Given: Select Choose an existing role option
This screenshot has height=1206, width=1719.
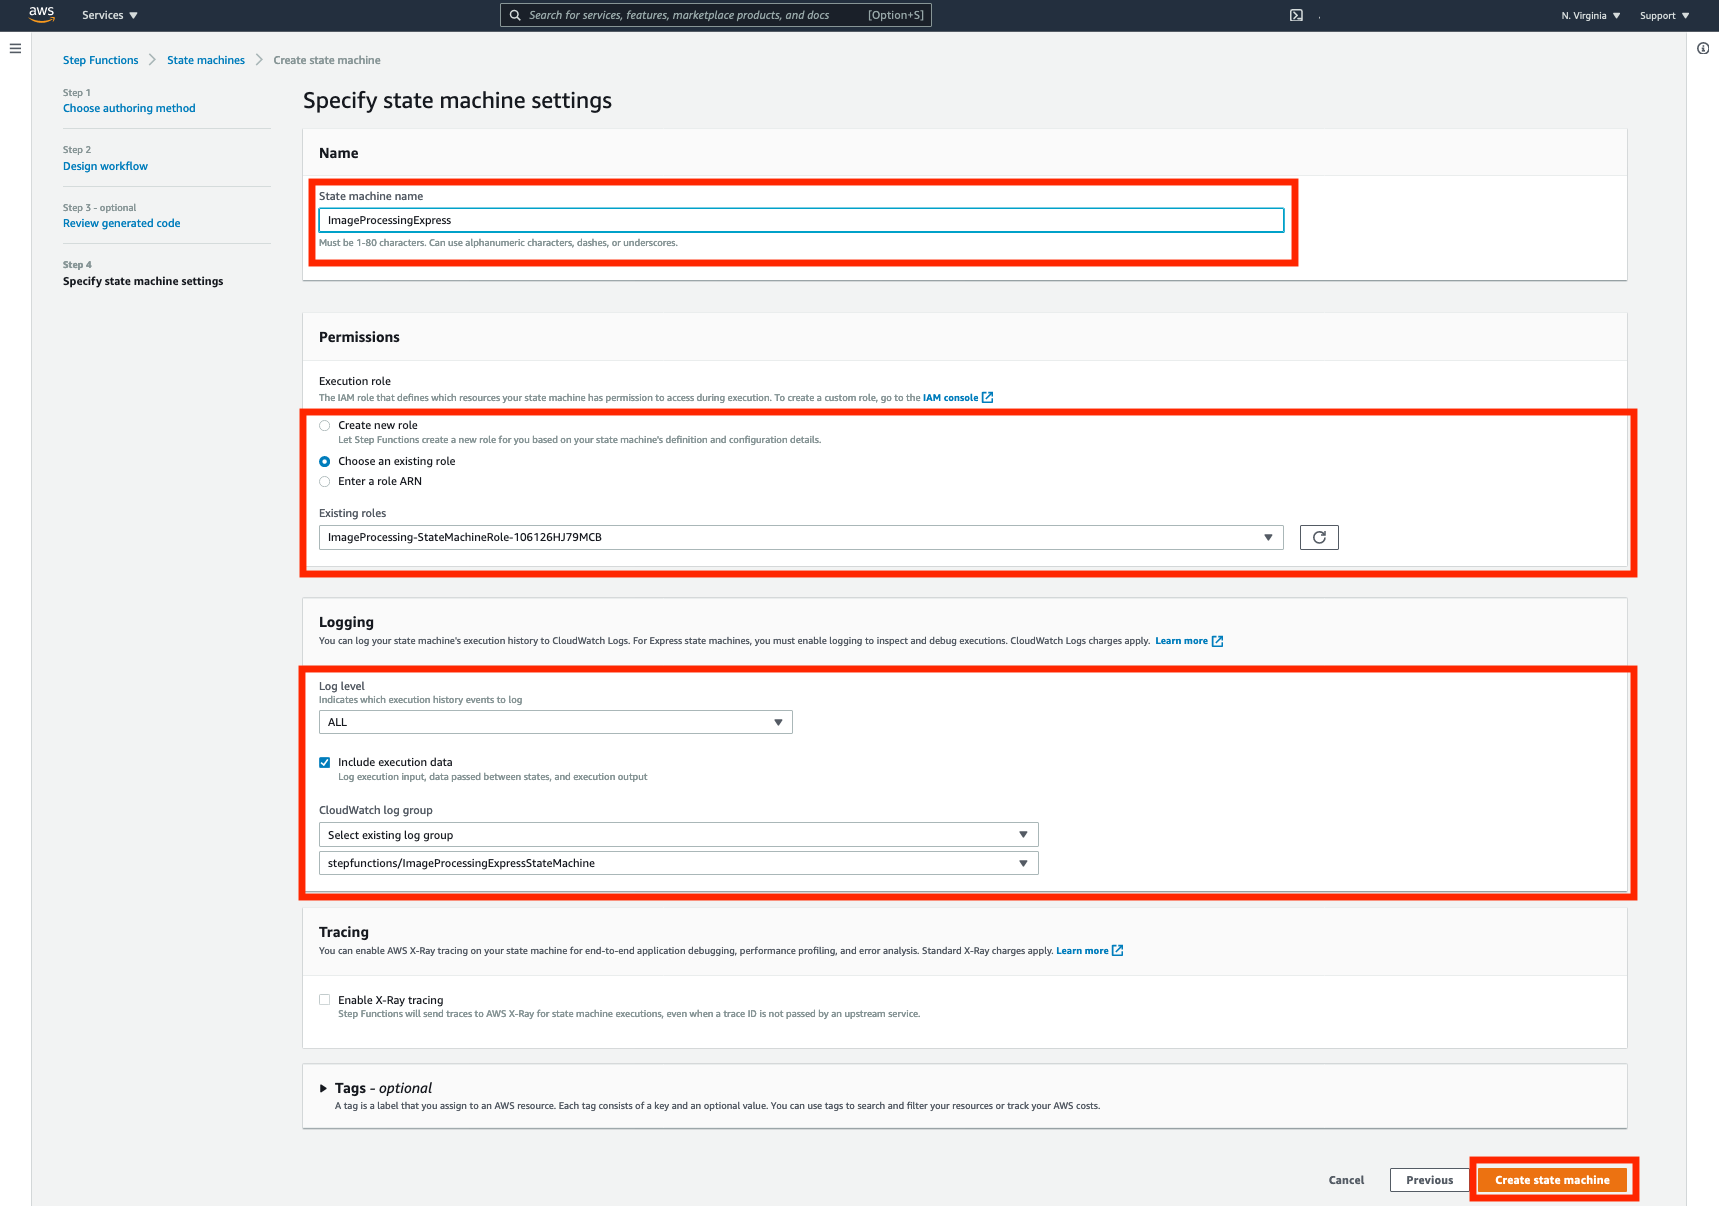Looking at the screenshot, I should (324, 461).
